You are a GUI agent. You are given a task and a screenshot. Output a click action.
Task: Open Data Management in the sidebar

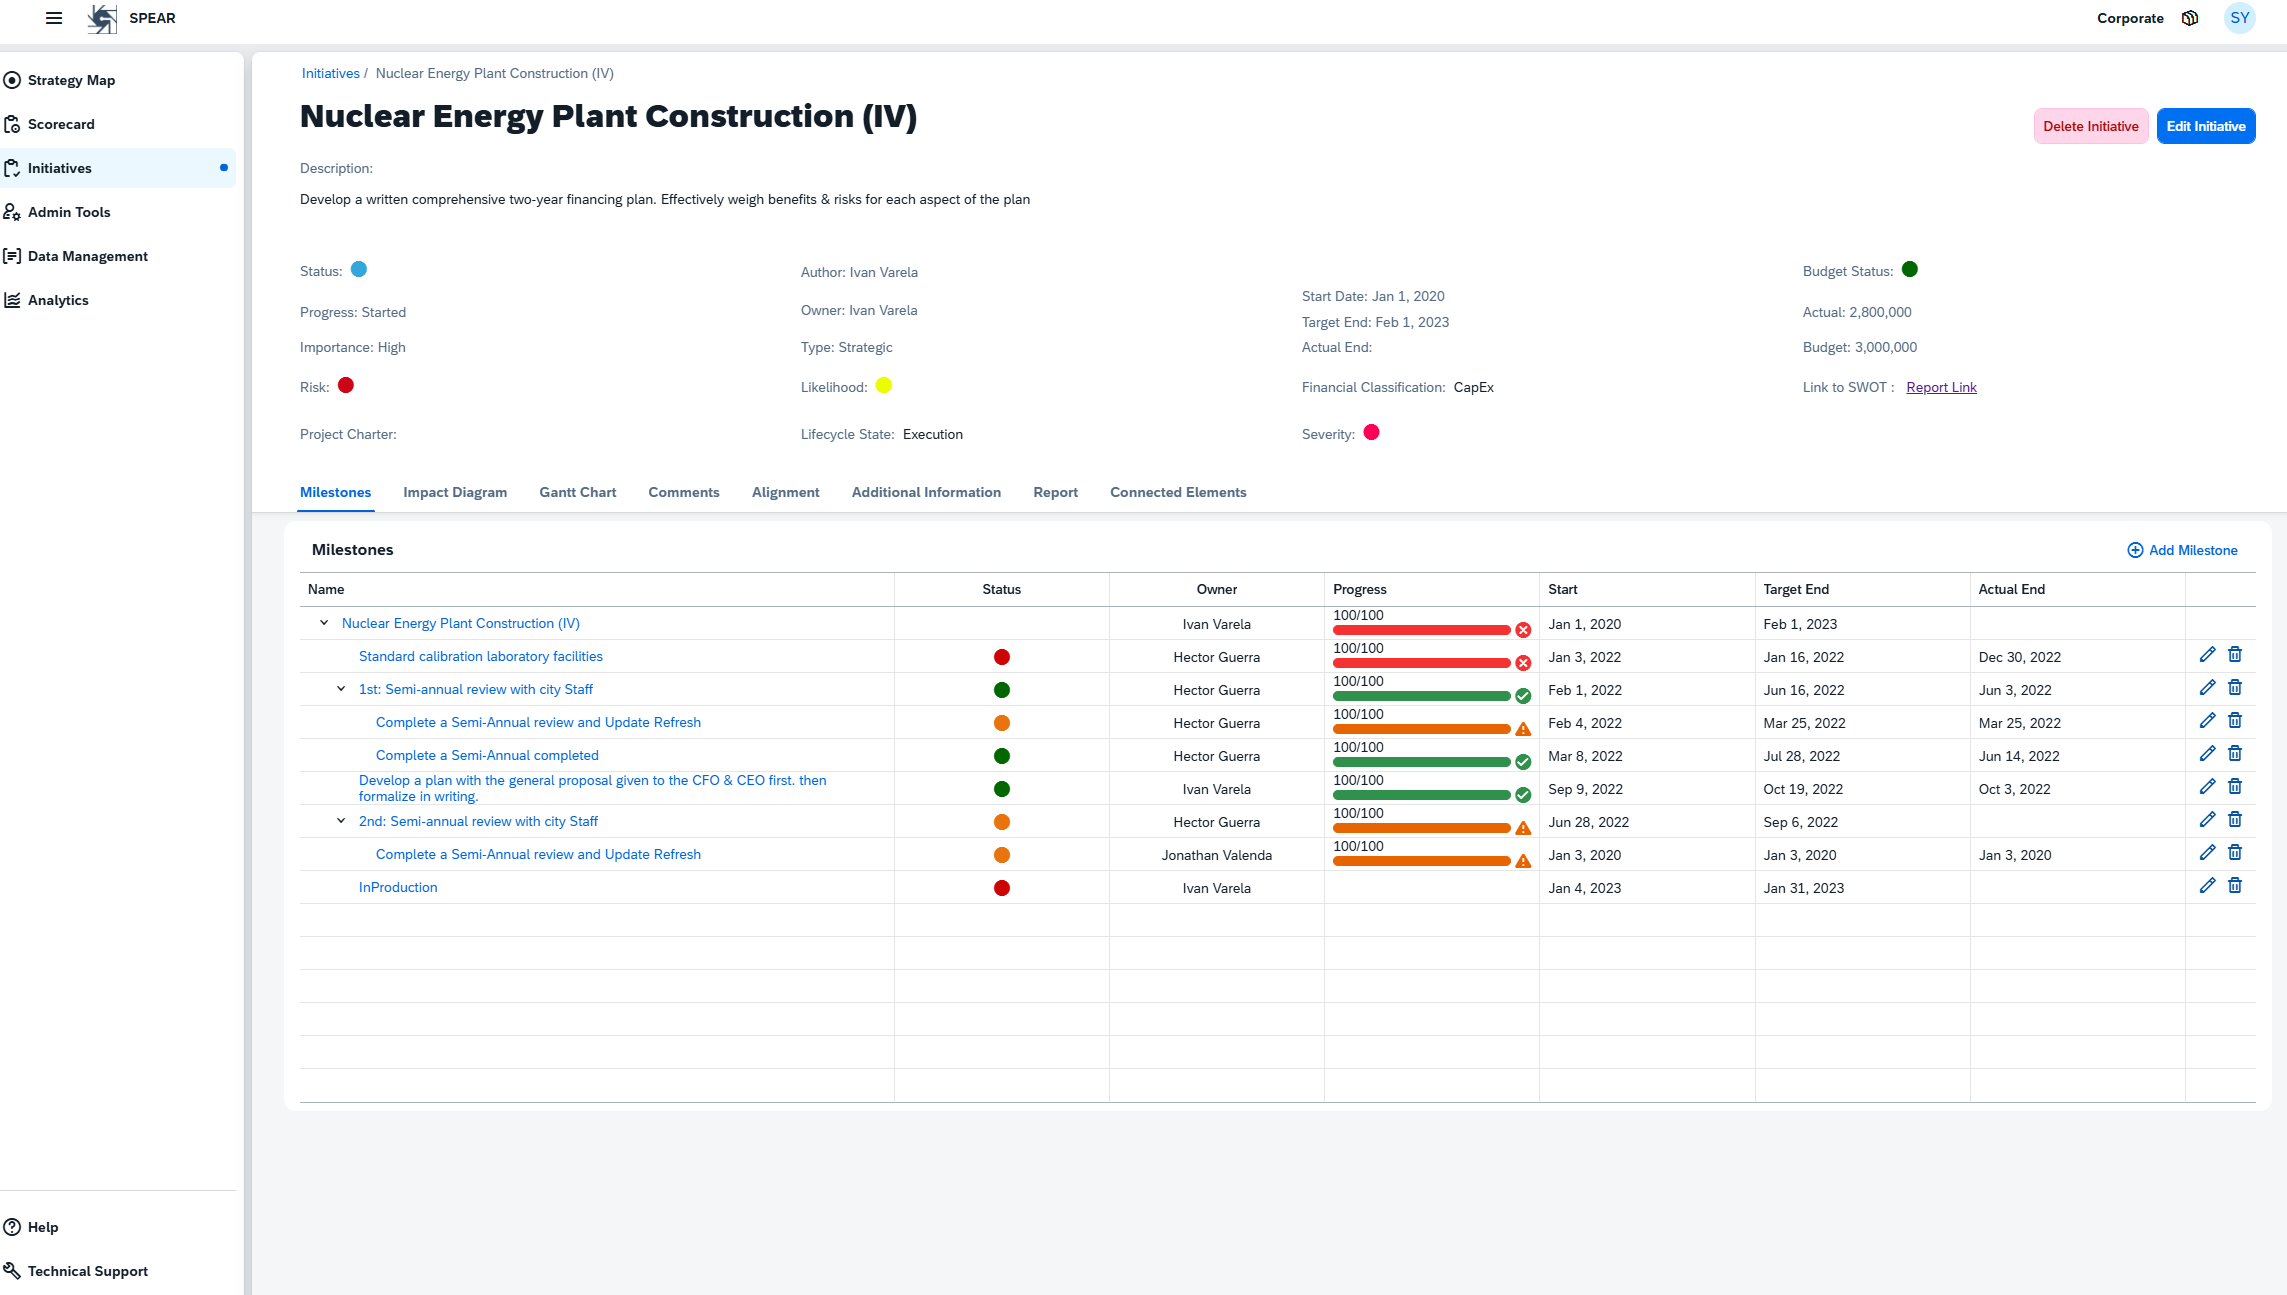click(x=87, y=256)
